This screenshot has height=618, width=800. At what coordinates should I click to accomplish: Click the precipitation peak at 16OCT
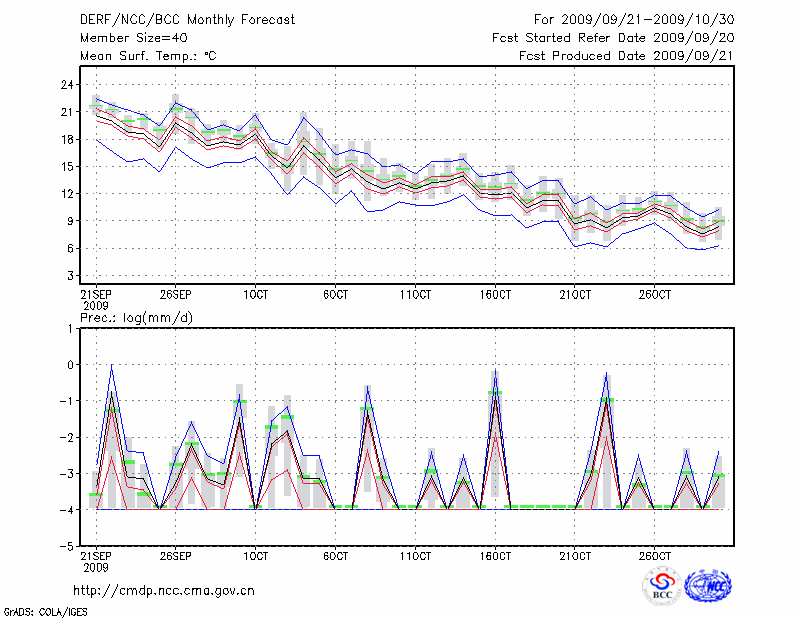[x=495, y=372]
